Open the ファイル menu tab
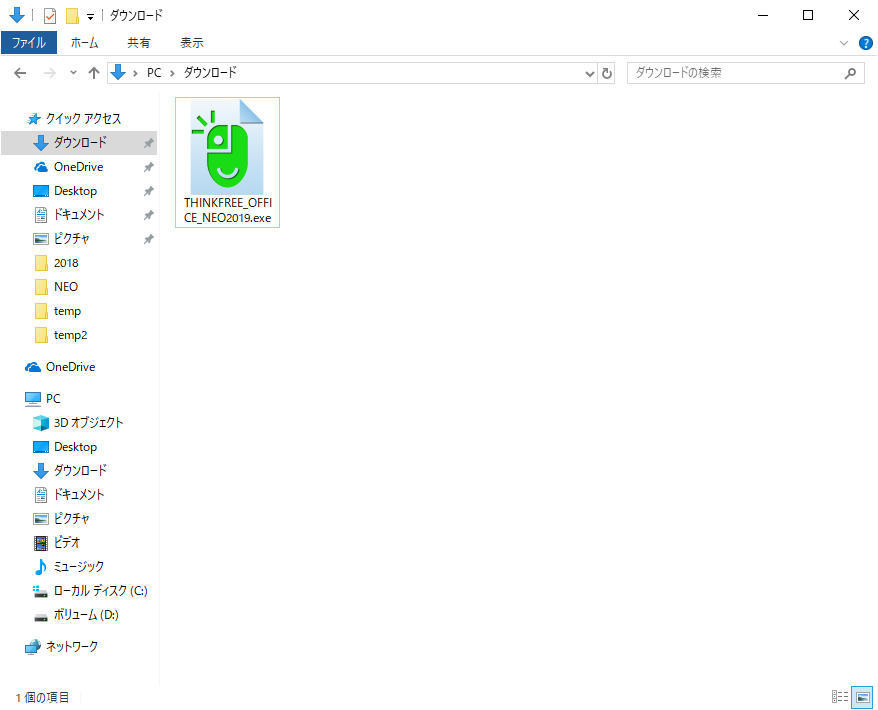This screenshot has width=878, height=710. point(29,43)
